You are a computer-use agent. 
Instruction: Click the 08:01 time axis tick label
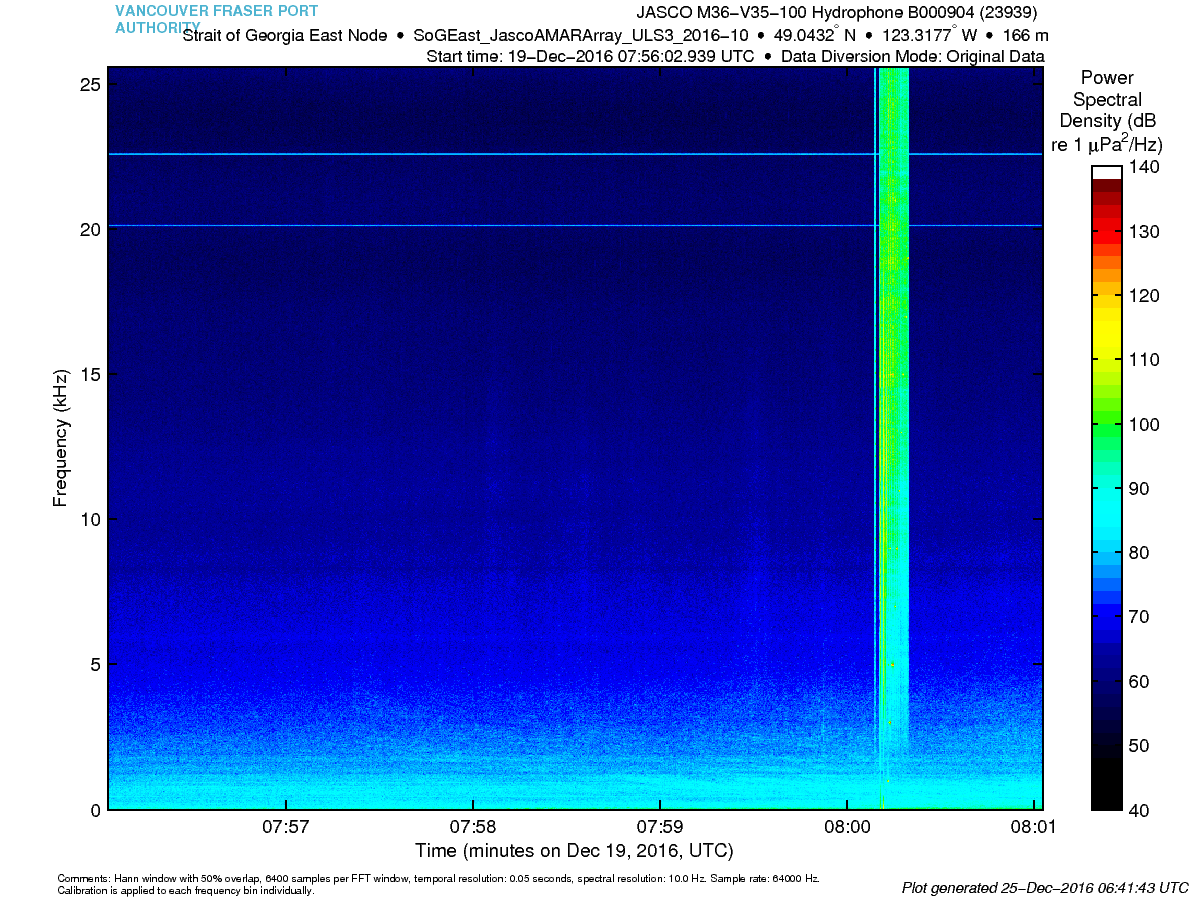[1034, 828]
